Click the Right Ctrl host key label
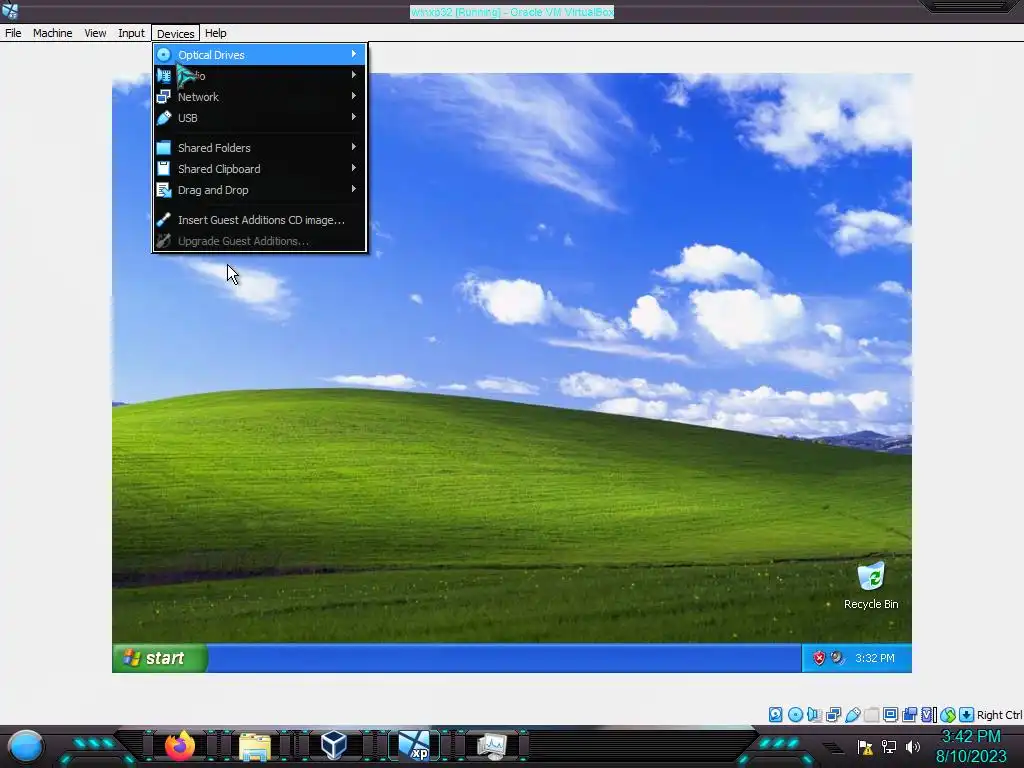The image size is (1024, 768). [x=999, y=715]
